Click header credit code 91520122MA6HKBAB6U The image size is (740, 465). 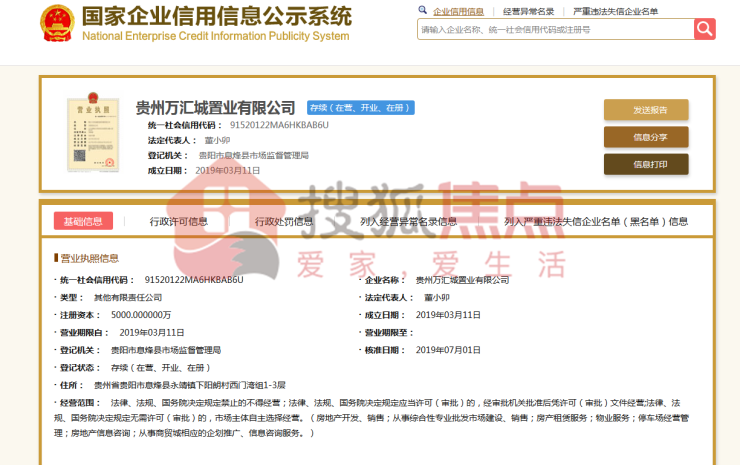(279, 125)
